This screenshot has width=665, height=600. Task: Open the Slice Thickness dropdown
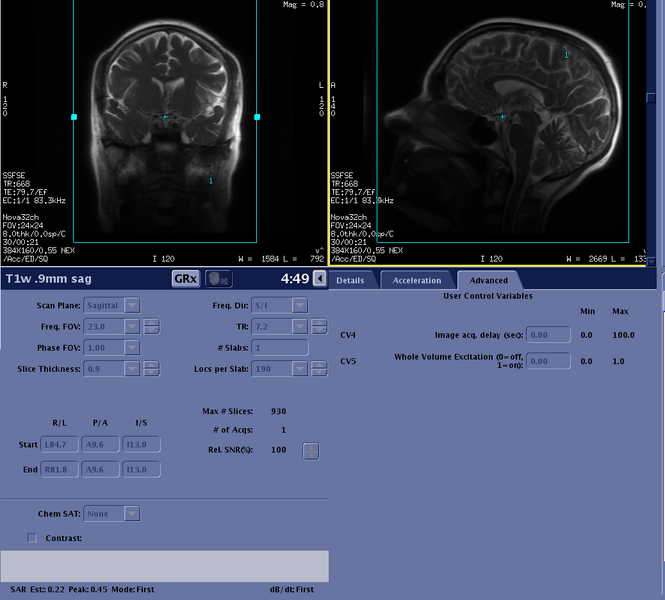point(132,369)
